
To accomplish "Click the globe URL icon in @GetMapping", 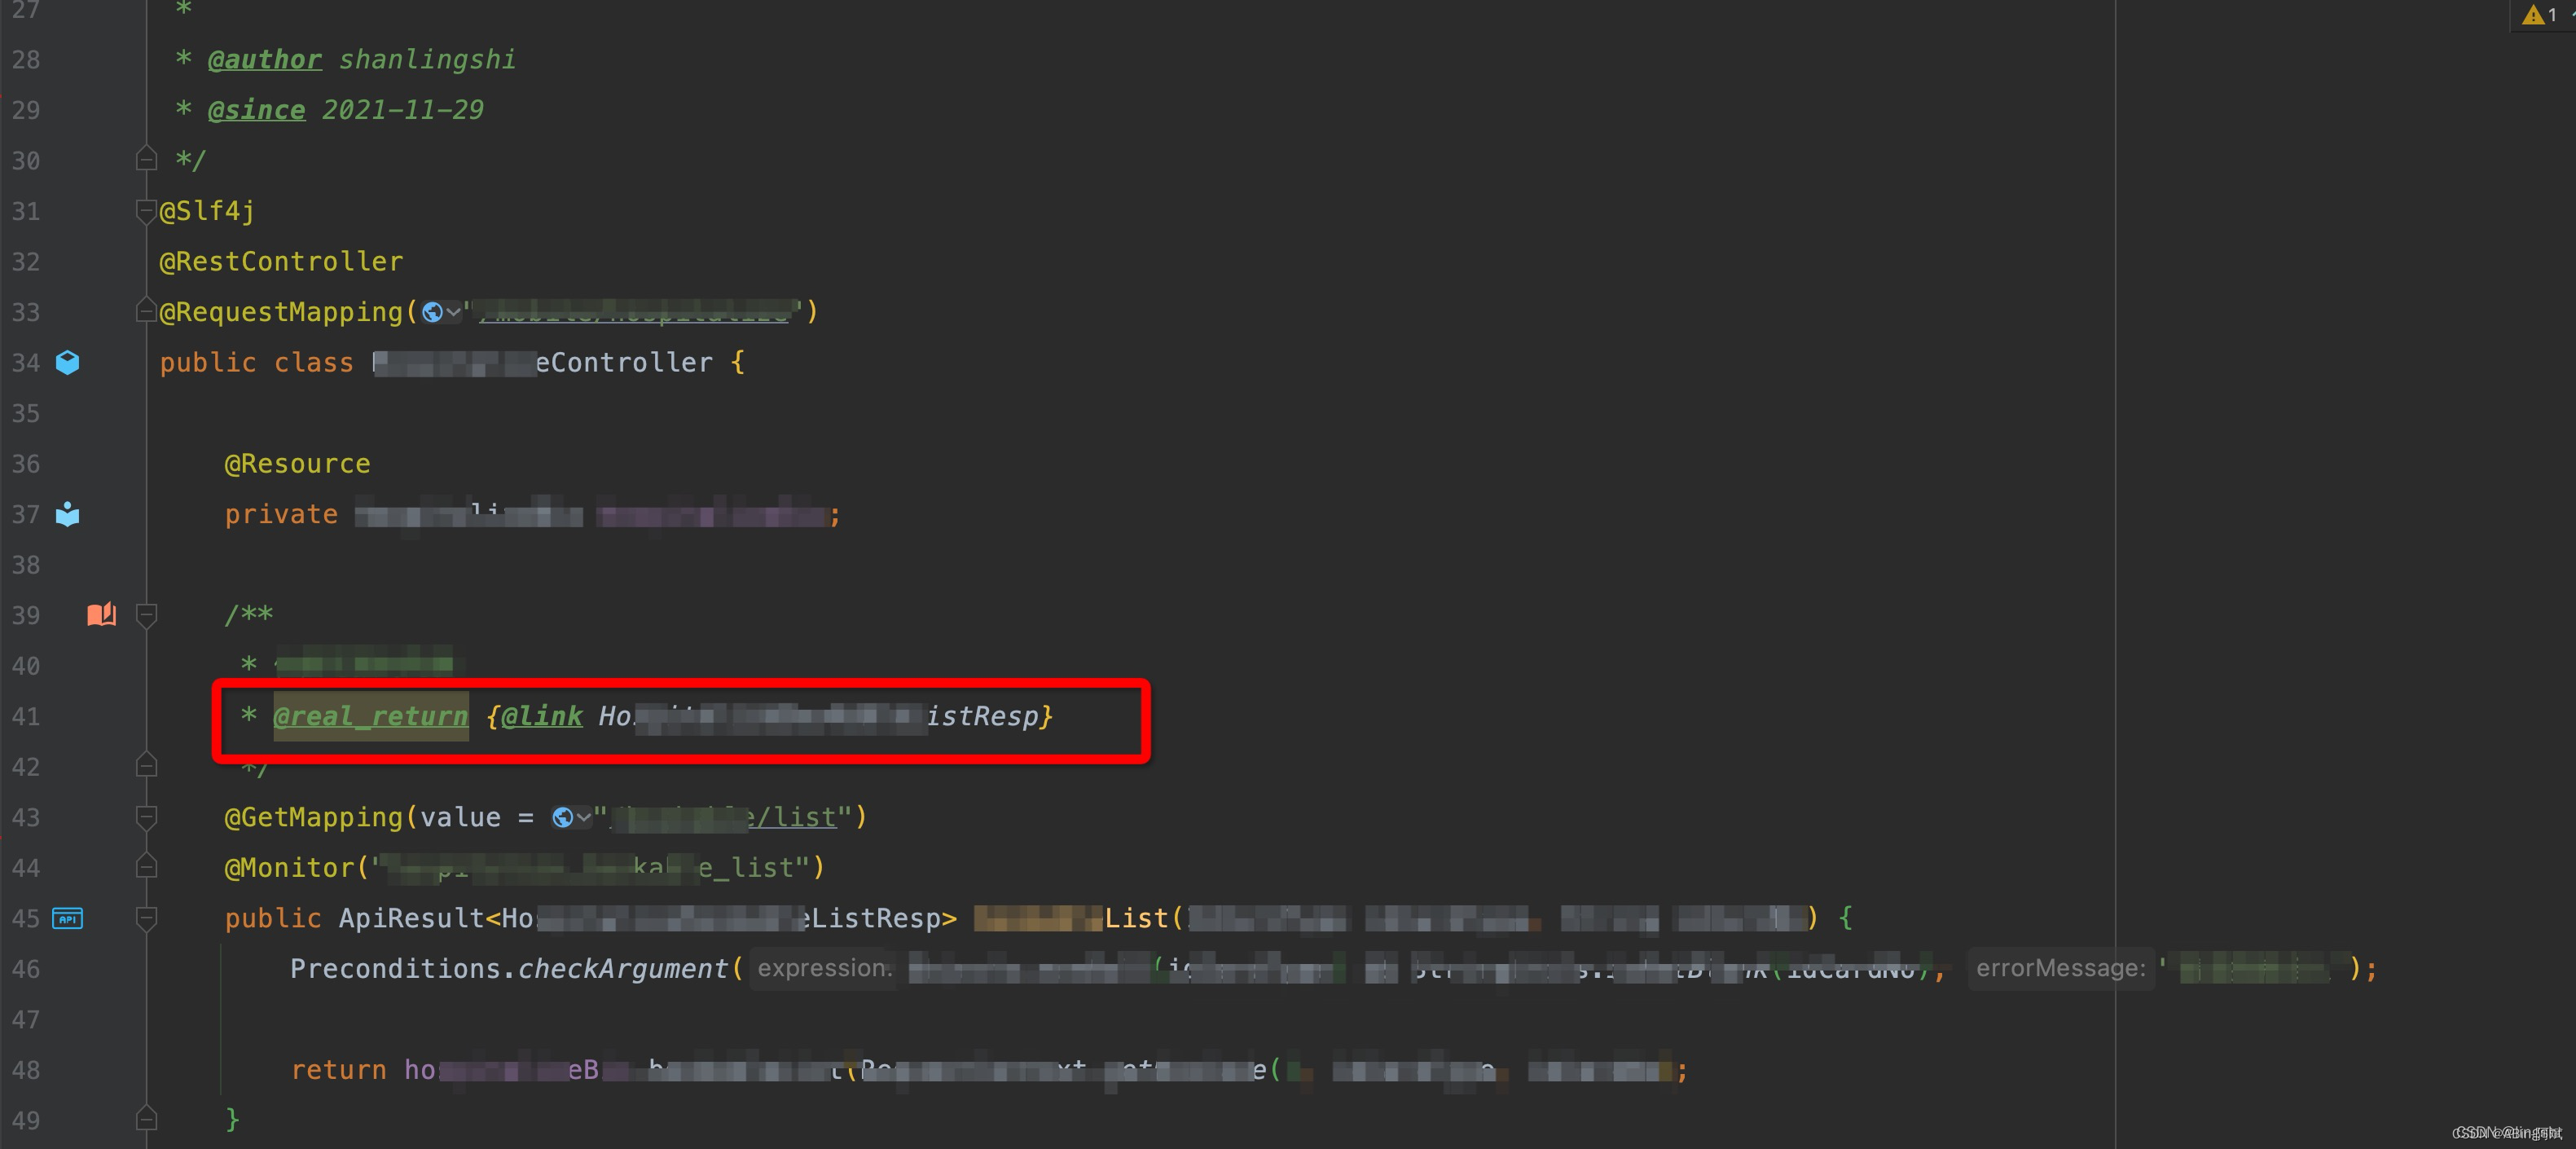I will [562, 818].
